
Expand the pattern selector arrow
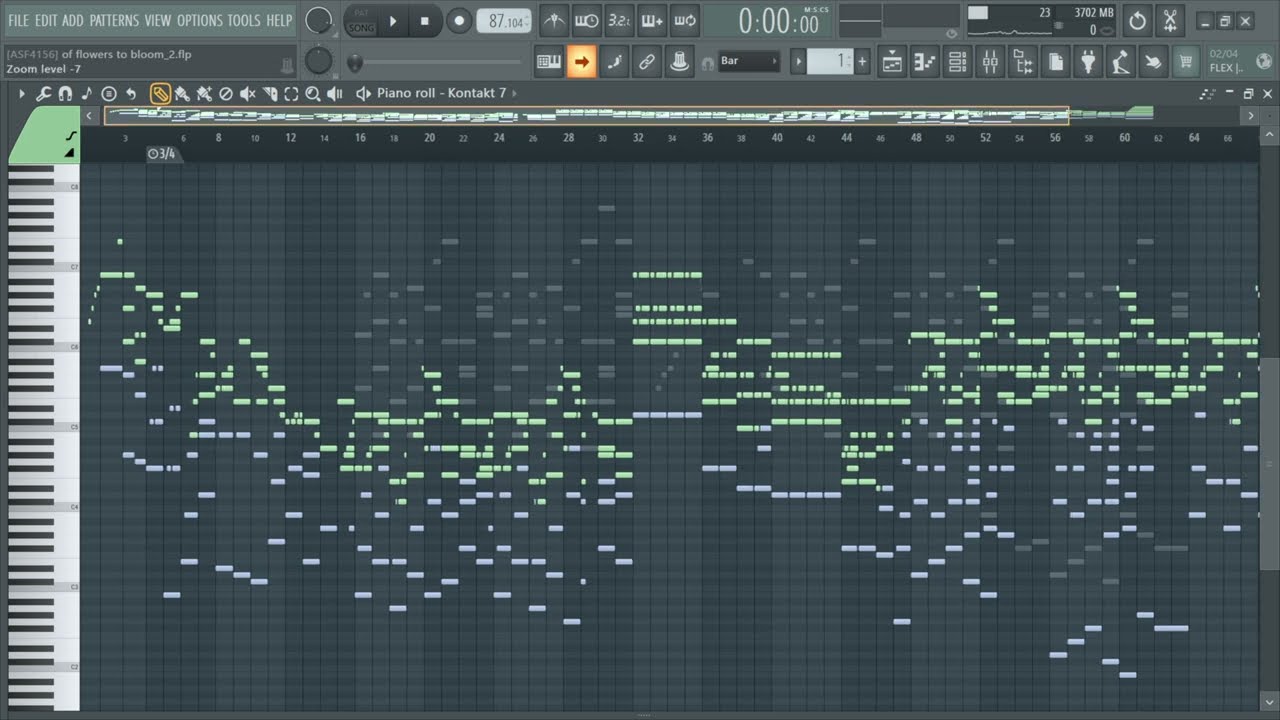point(798,61)
